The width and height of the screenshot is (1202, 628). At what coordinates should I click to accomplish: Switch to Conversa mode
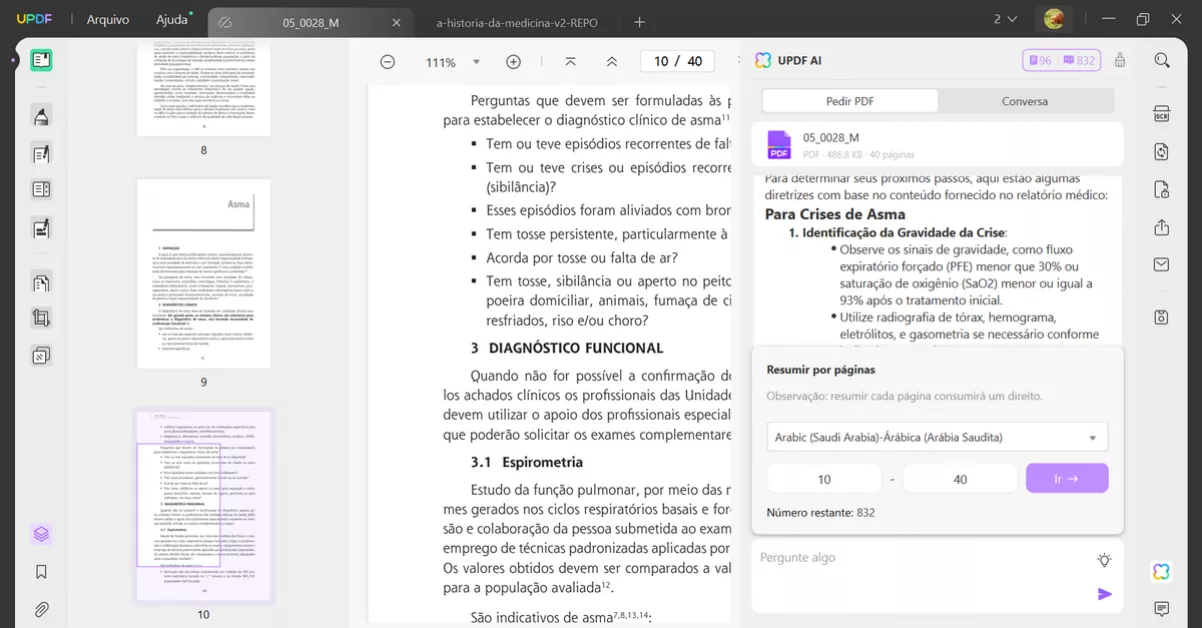(x=1025, y=101)
